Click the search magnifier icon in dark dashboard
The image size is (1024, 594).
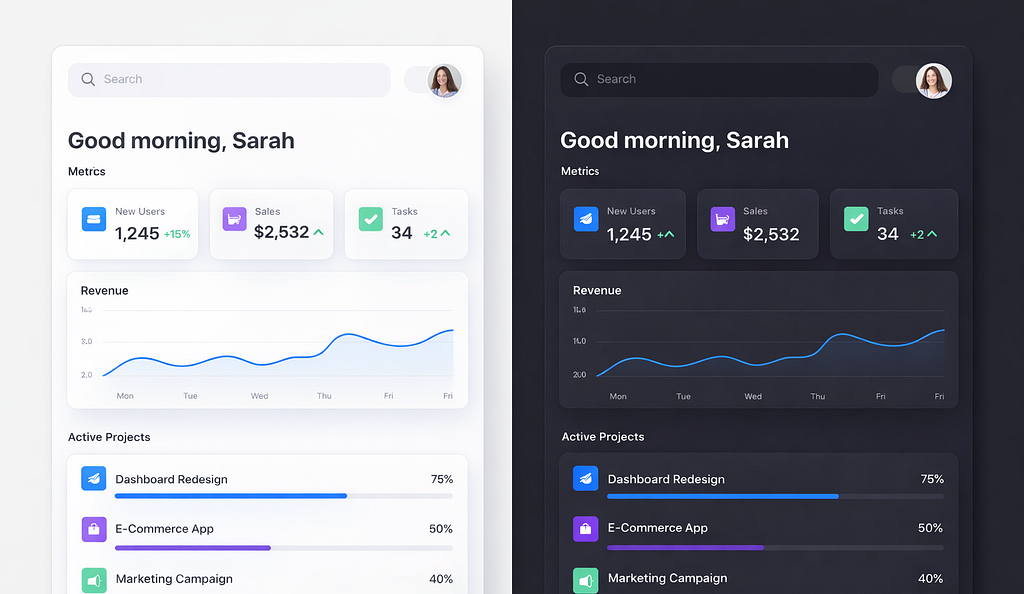[581, 79]
